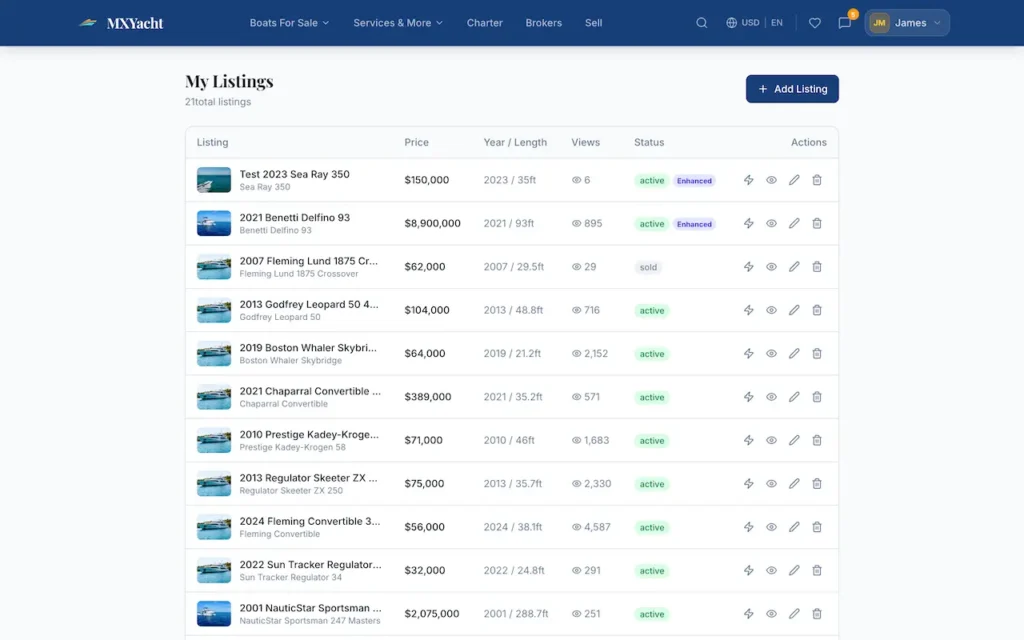Viewport: 1024px width, 640px height.
Task: Click the Enhanced badge on Sea Ray row
Action: pos(694,181)
